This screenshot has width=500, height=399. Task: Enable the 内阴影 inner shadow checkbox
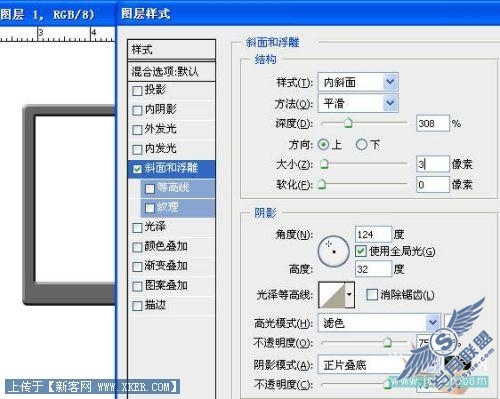coord(137,110)
